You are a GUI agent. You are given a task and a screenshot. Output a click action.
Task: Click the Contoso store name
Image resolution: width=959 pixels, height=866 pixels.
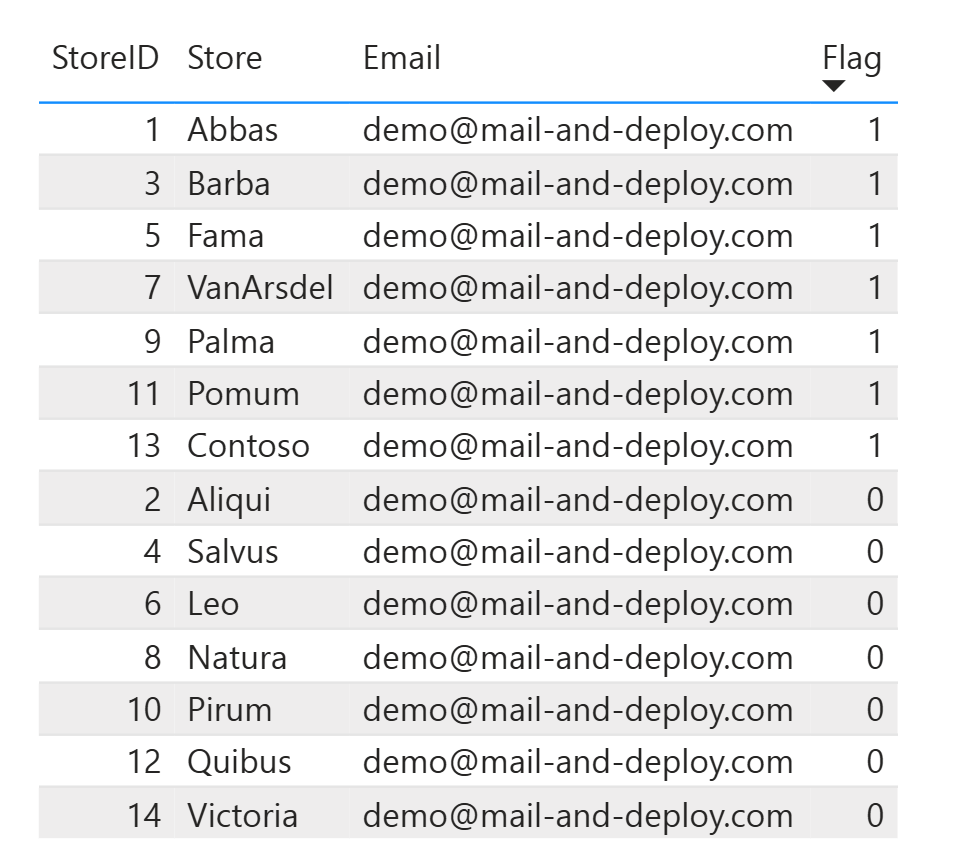click(x=248, y=446)
